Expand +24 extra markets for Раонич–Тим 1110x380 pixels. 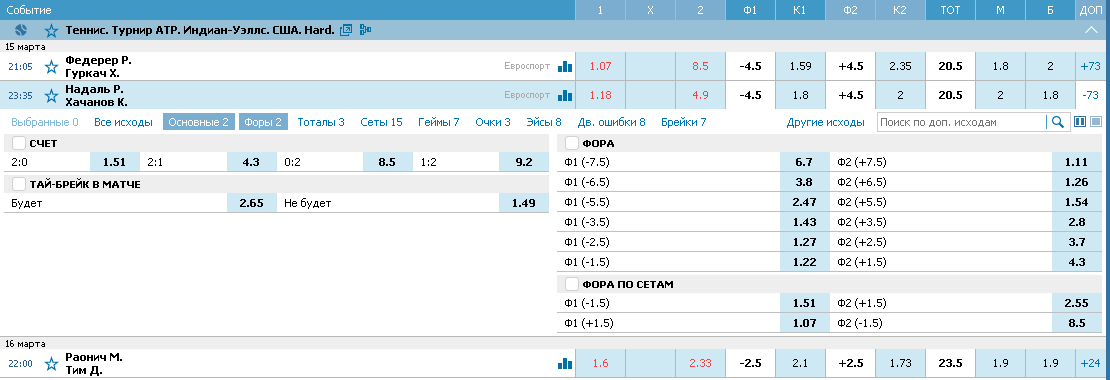1090,364
